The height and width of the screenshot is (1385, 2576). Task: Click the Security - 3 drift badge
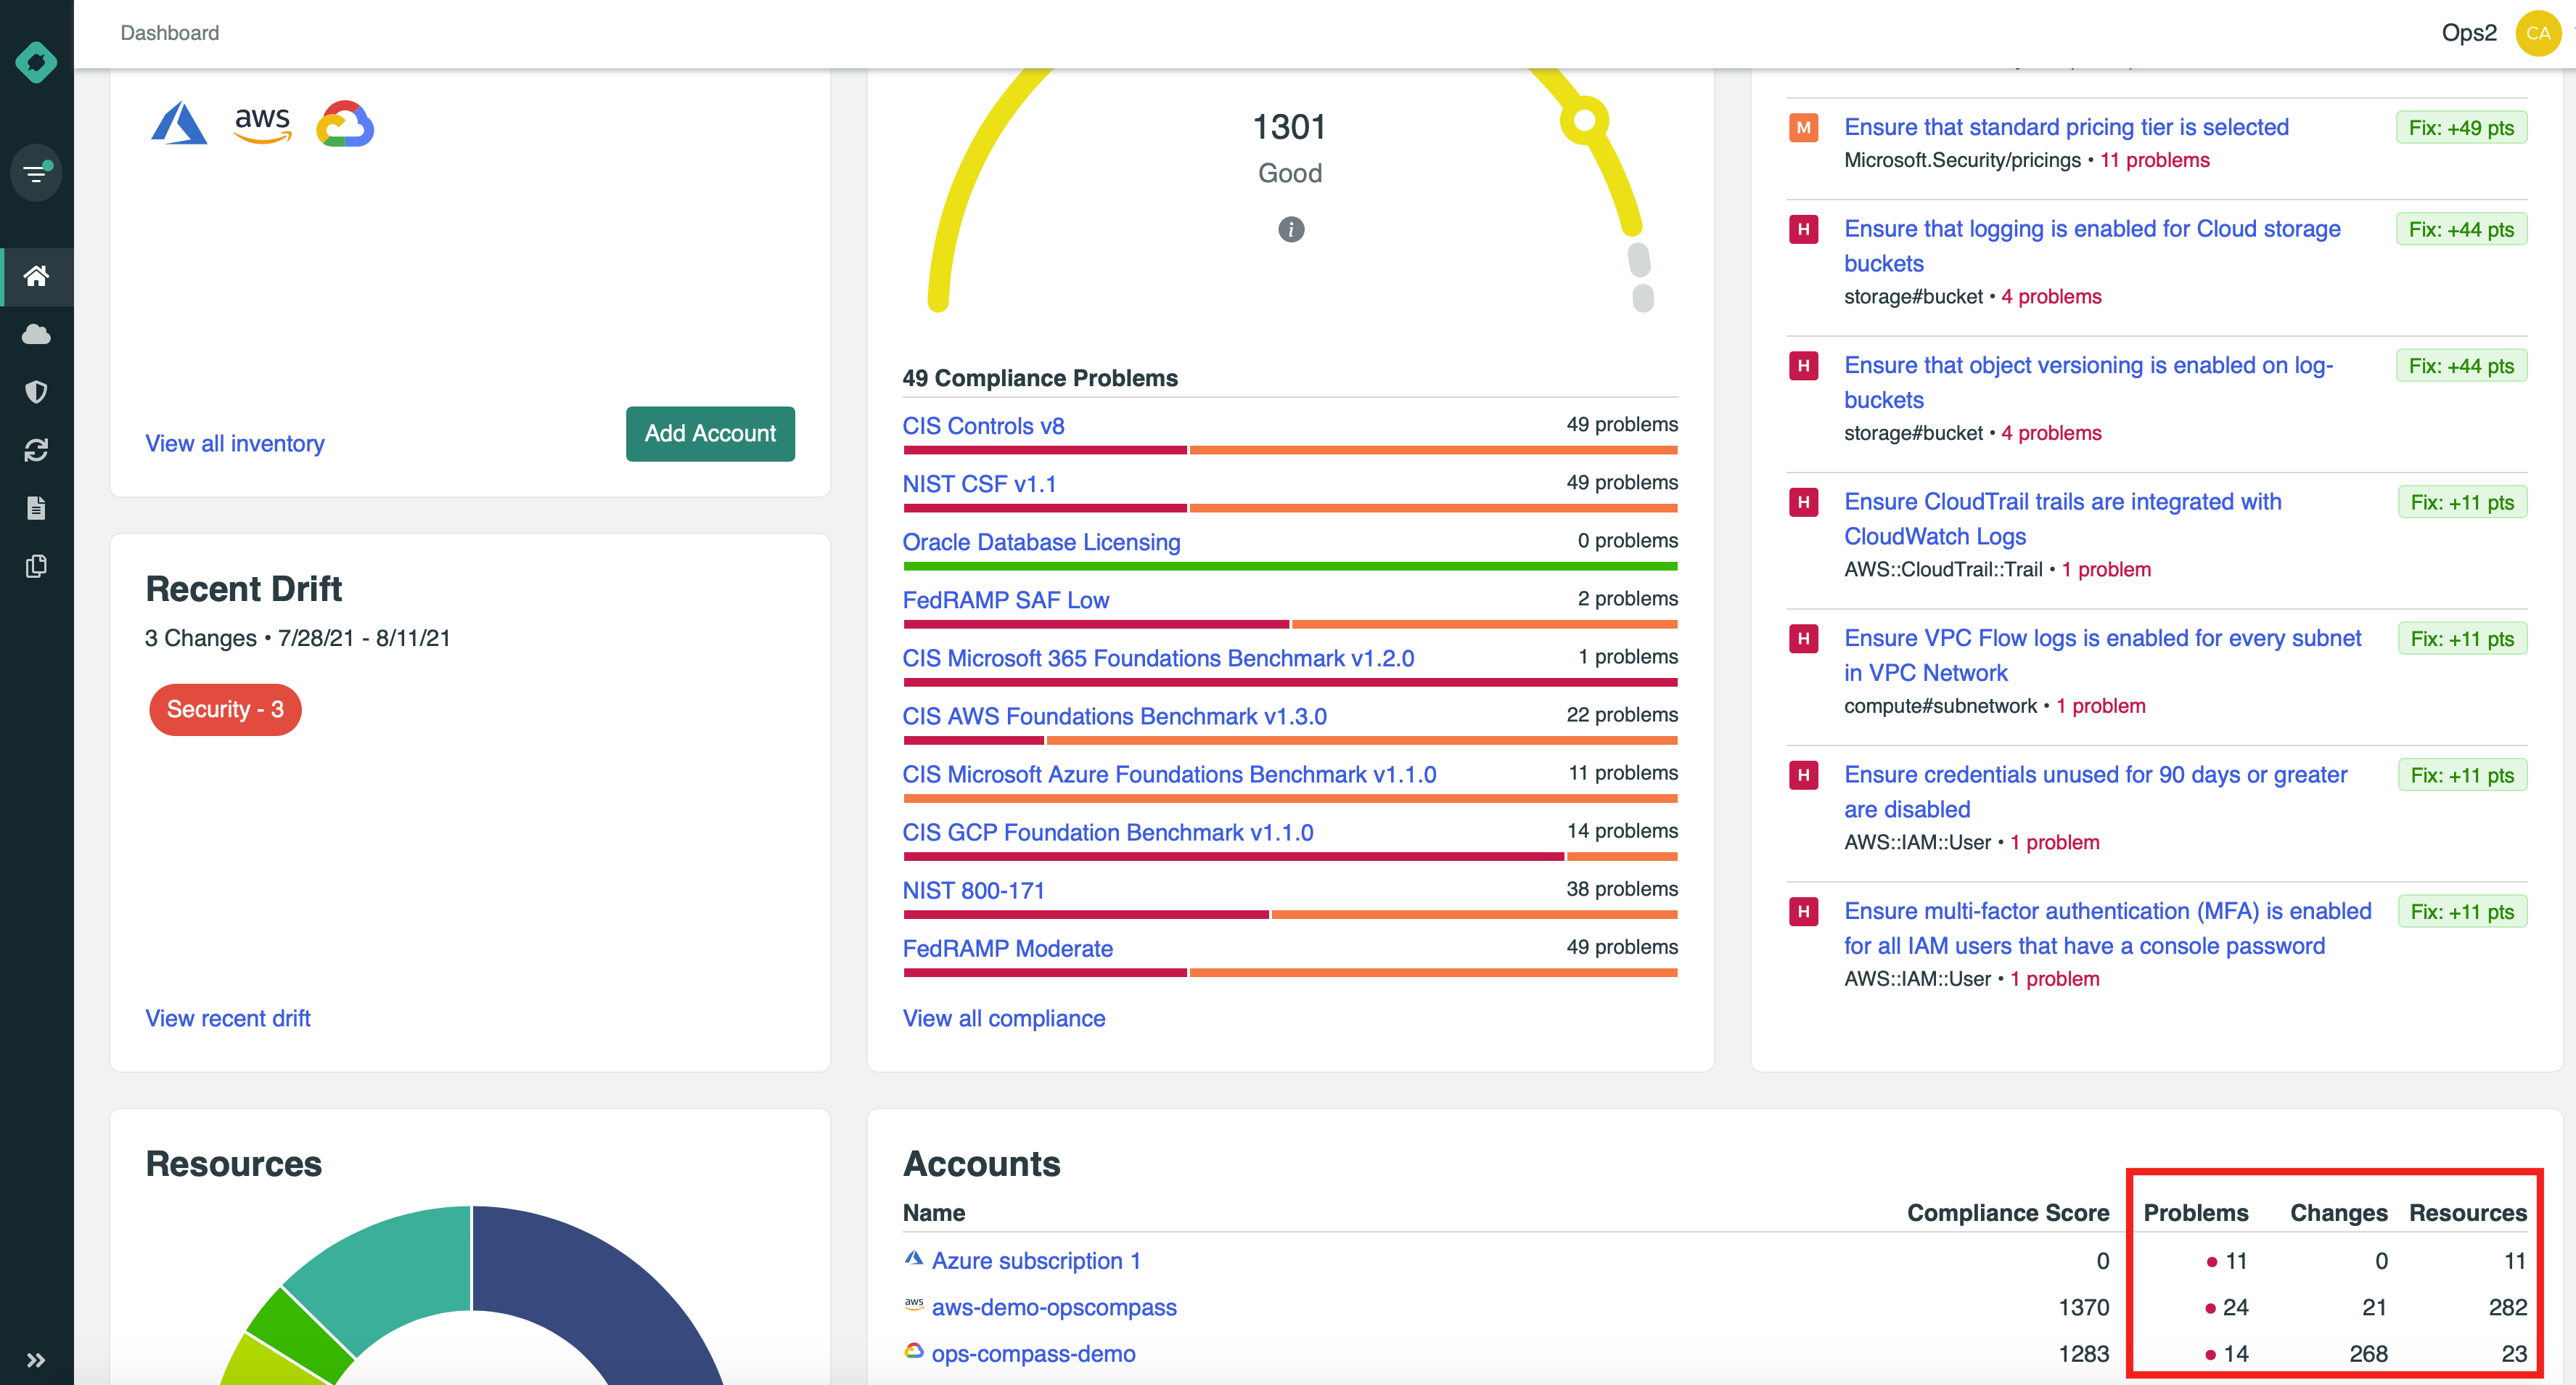[225, 710]
